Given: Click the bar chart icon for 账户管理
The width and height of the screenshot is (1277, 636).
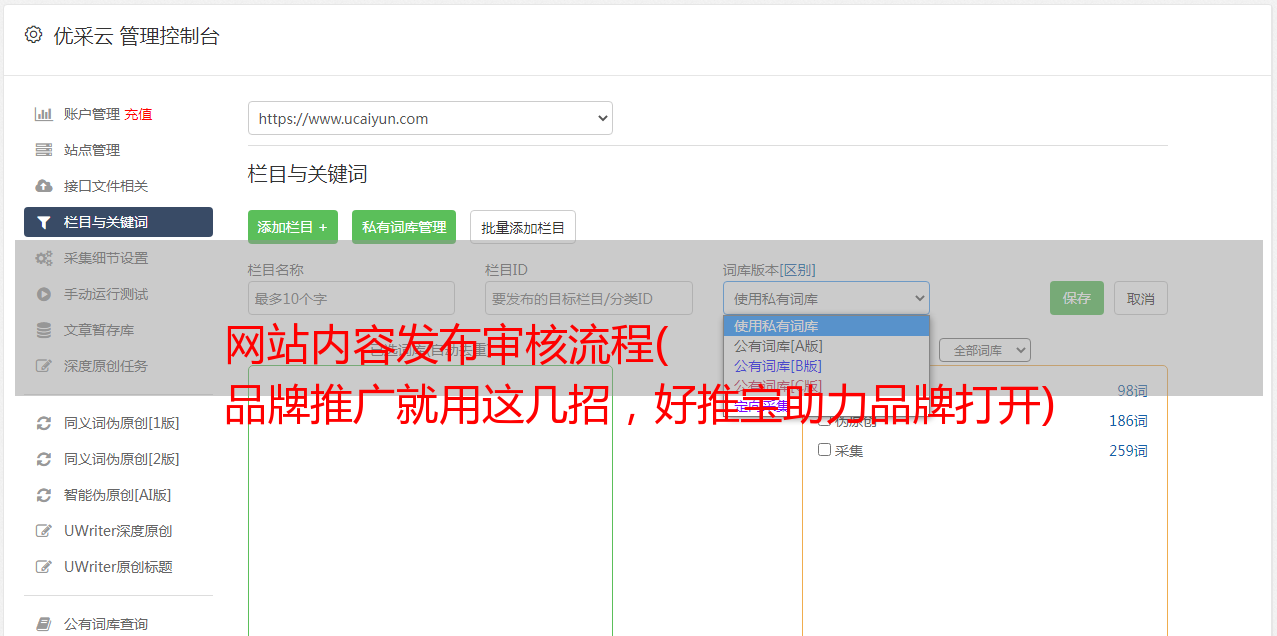Looking at the screenshot, I should coord(44,114).
